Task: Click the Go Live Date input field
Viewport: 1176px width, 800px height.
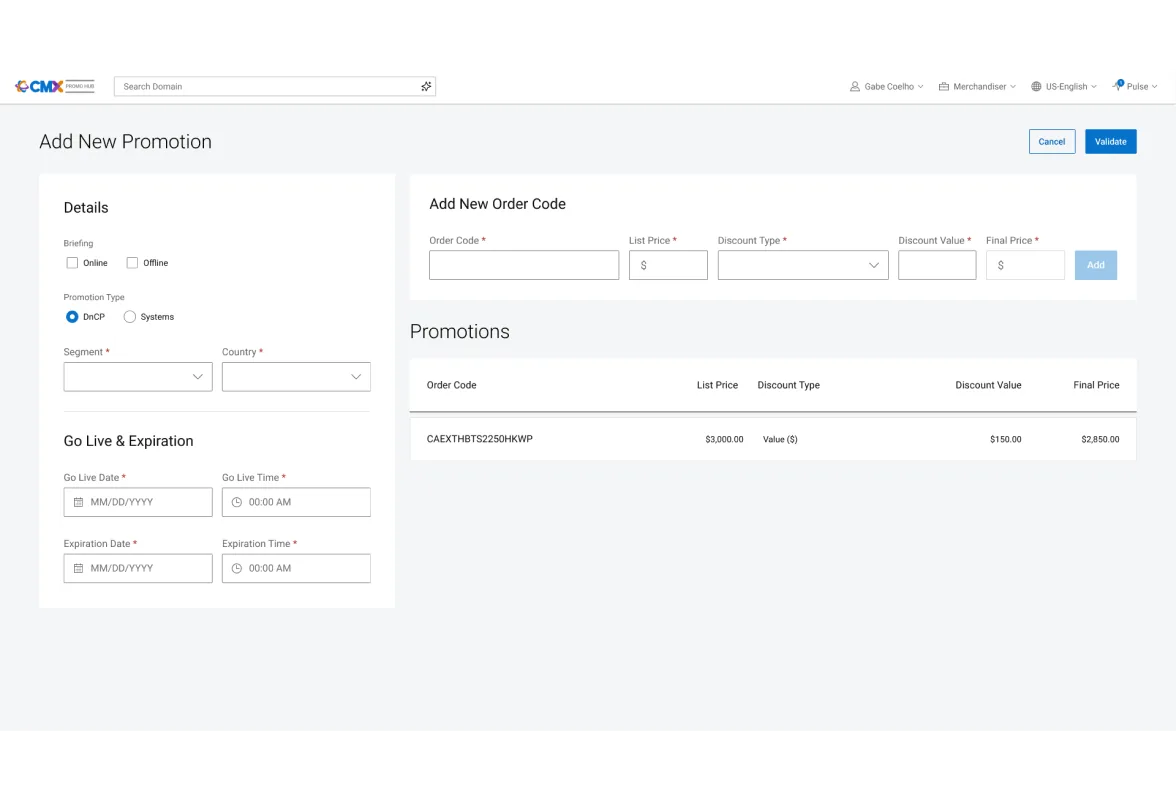Action: (138, 502)
